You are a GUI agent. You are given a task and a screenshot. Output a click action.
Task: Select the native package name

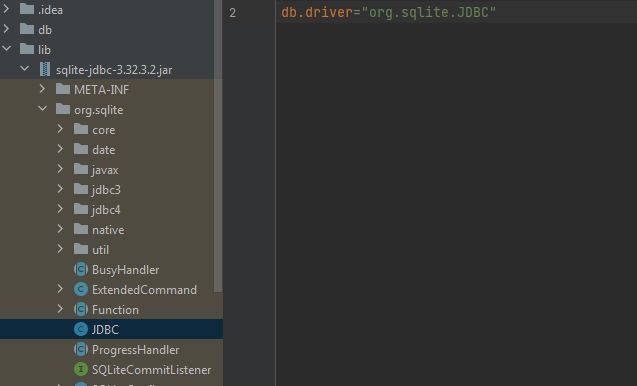(108, 230)
